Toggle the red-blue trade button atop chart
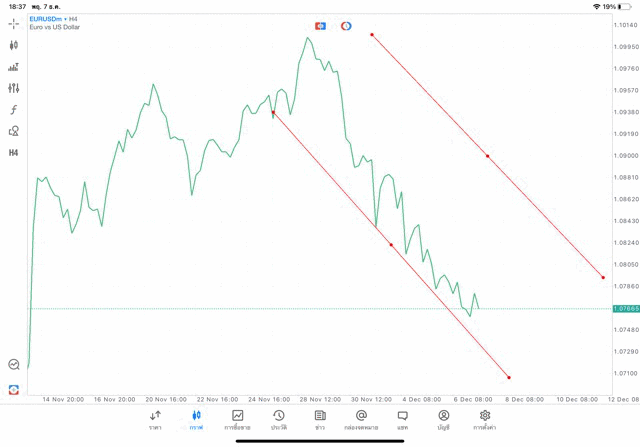640x447 pixels. click(x=319, y=25)
